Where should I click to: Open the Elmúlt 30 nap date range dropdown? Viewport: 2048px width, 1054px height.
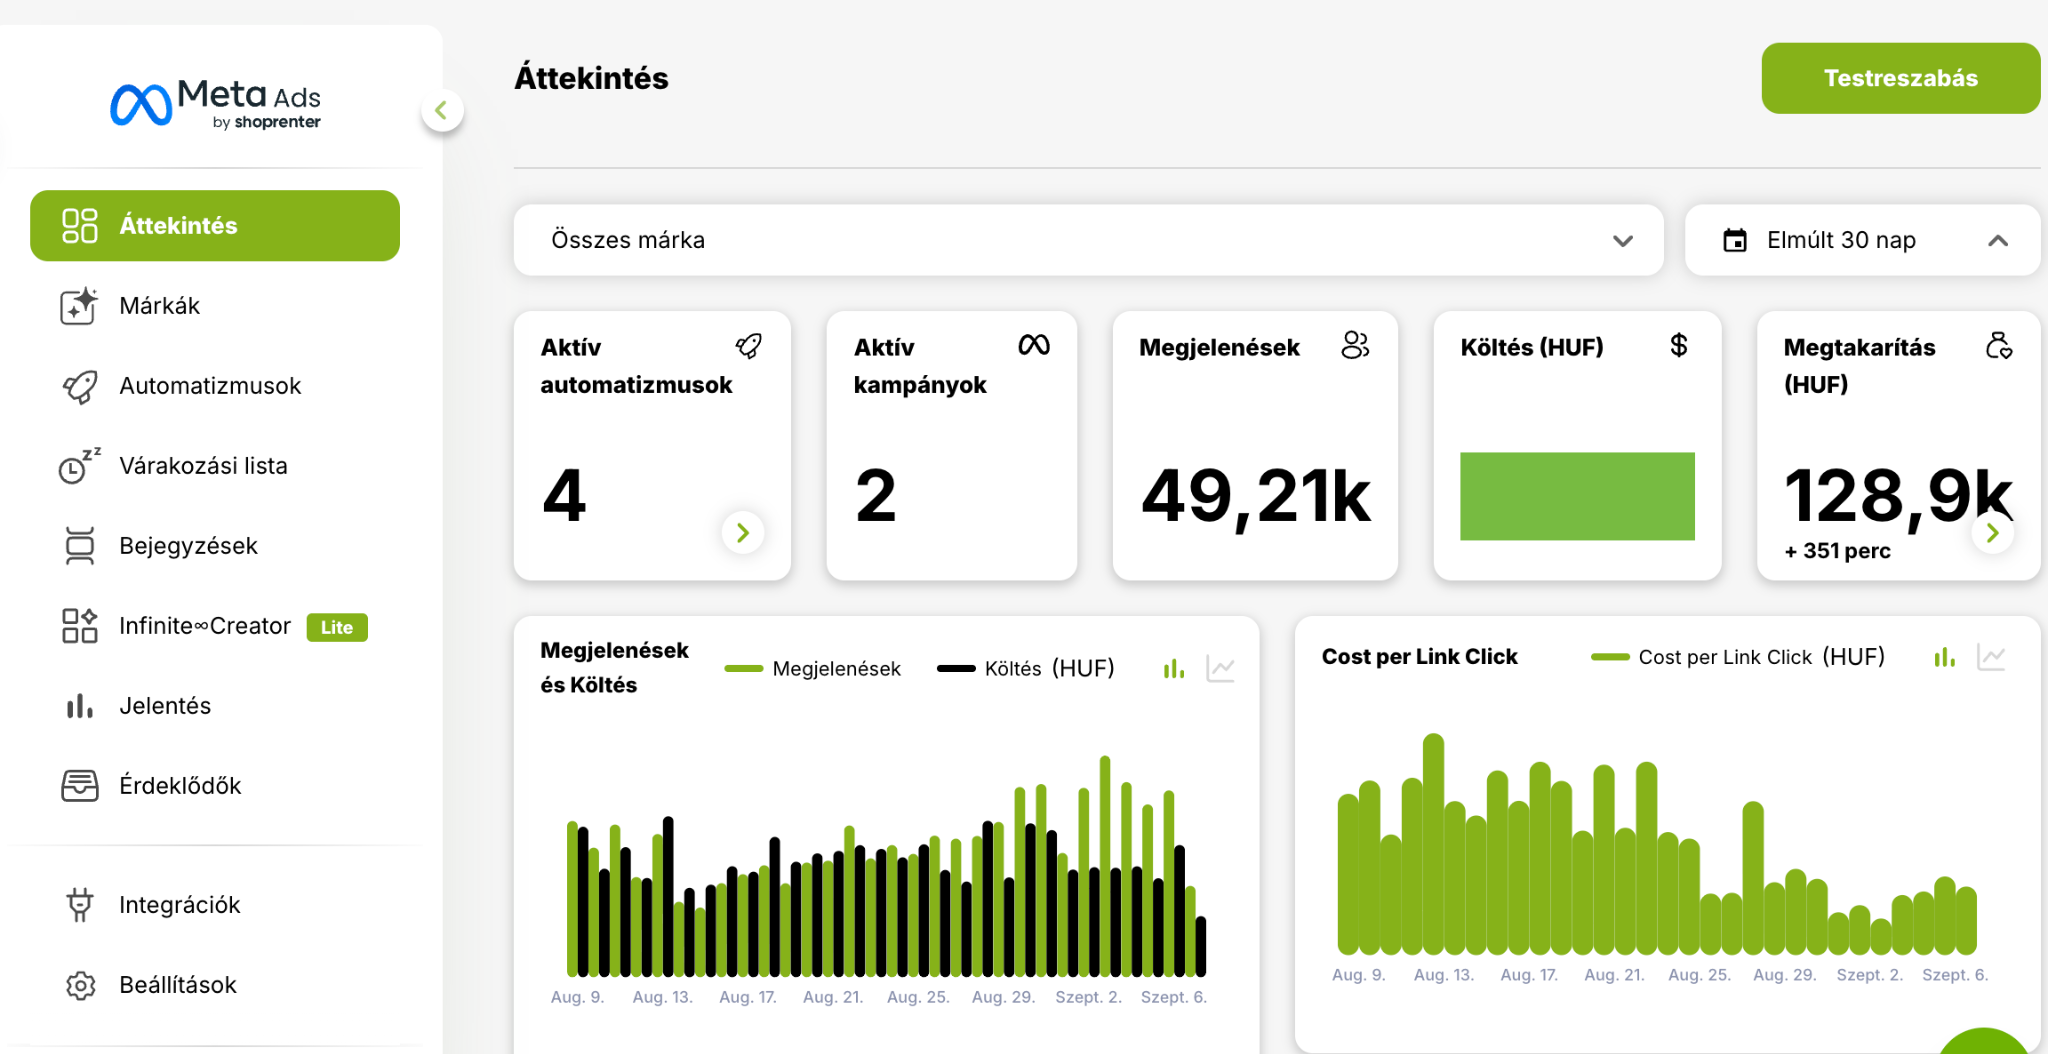point(1862,240)
